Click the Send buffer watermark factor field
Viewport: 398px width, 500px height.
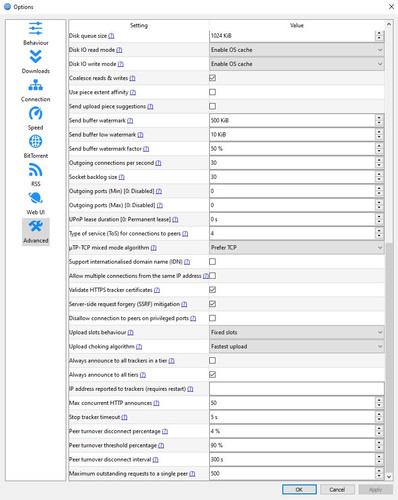(292, 149)
